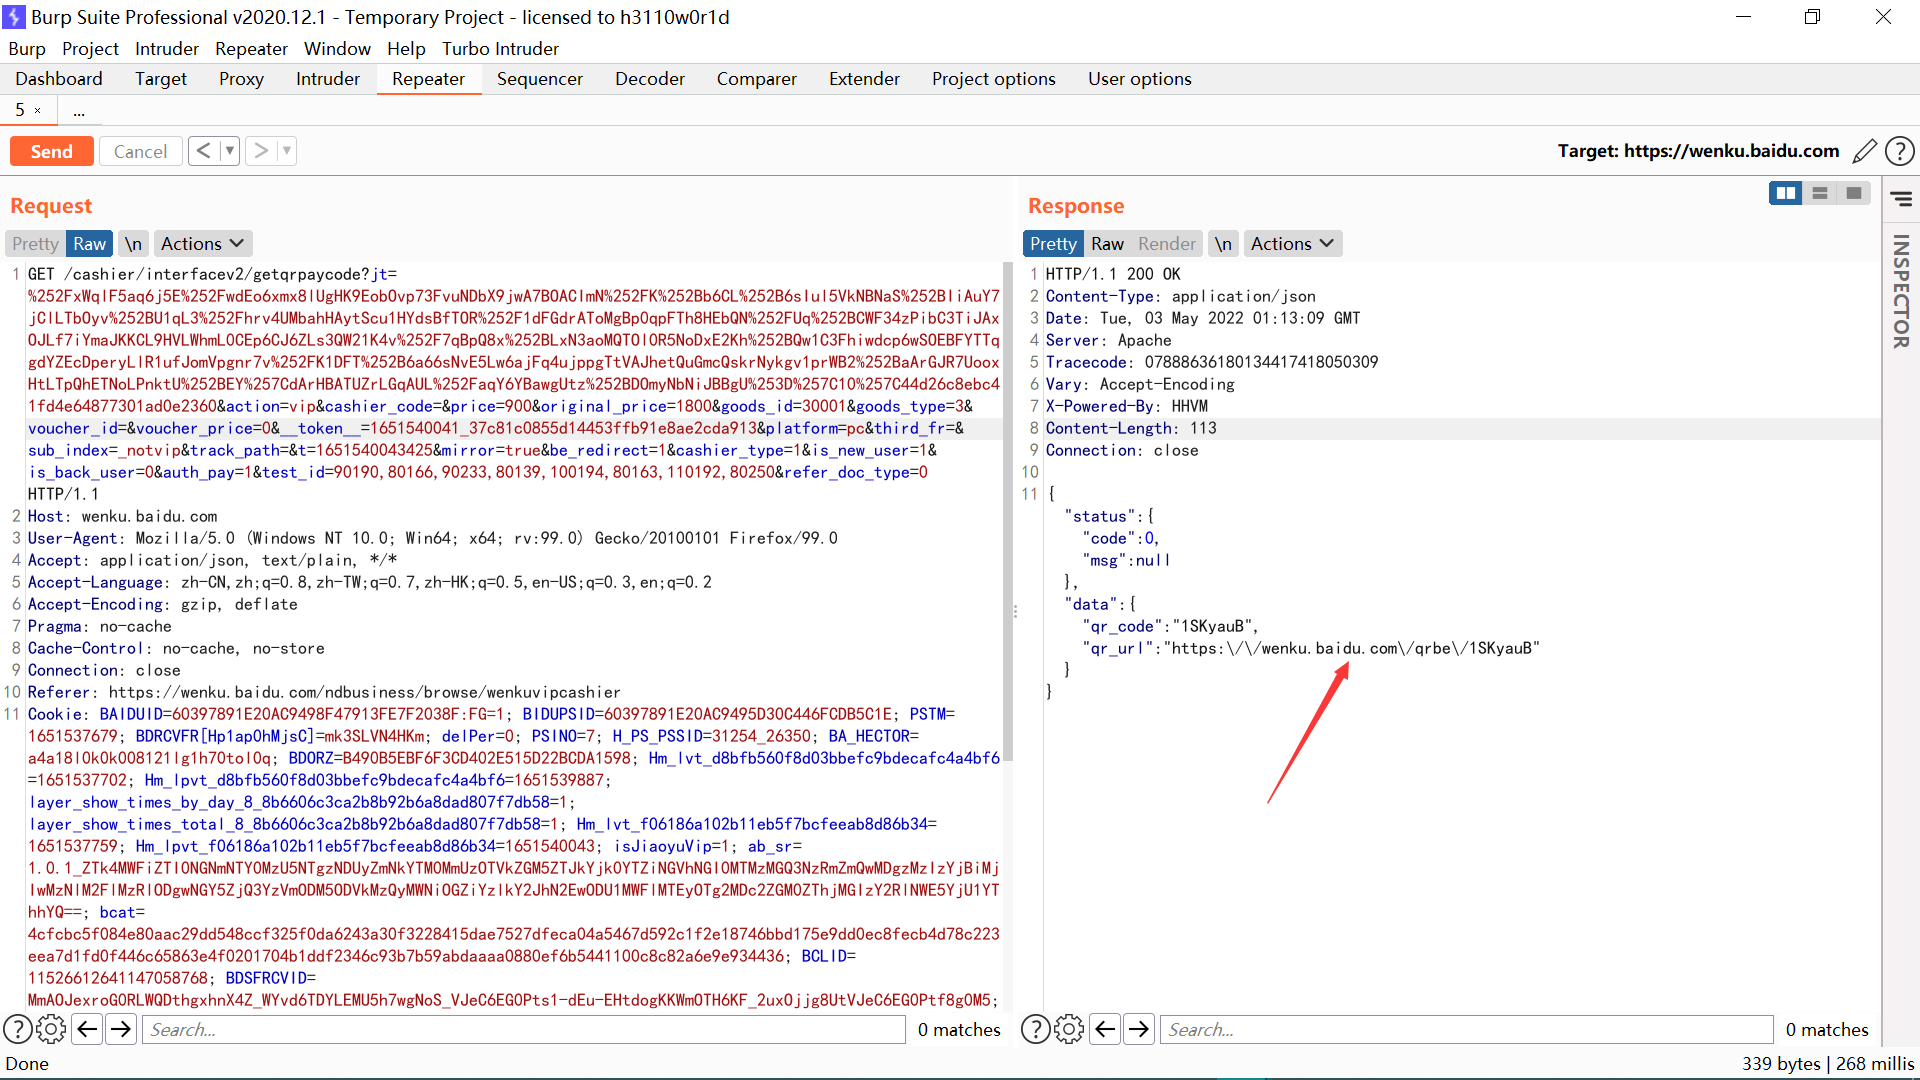Open the Inspector panel menu icon
Viewport: 1920px width, 1080px height.
tap(1901, 200)
